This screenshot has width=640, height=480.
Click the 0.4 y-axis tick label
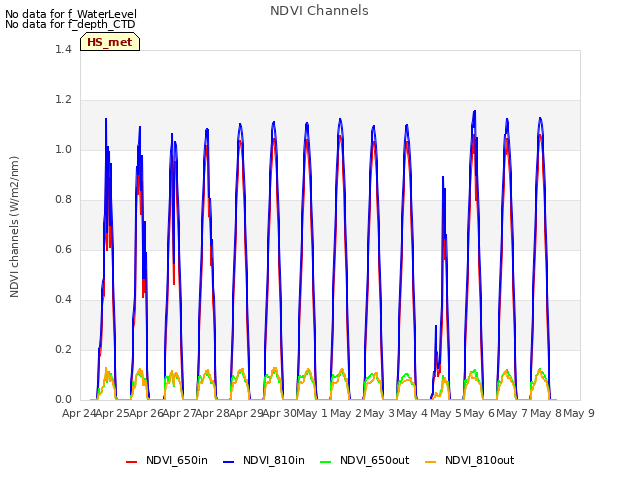(63, 300)
